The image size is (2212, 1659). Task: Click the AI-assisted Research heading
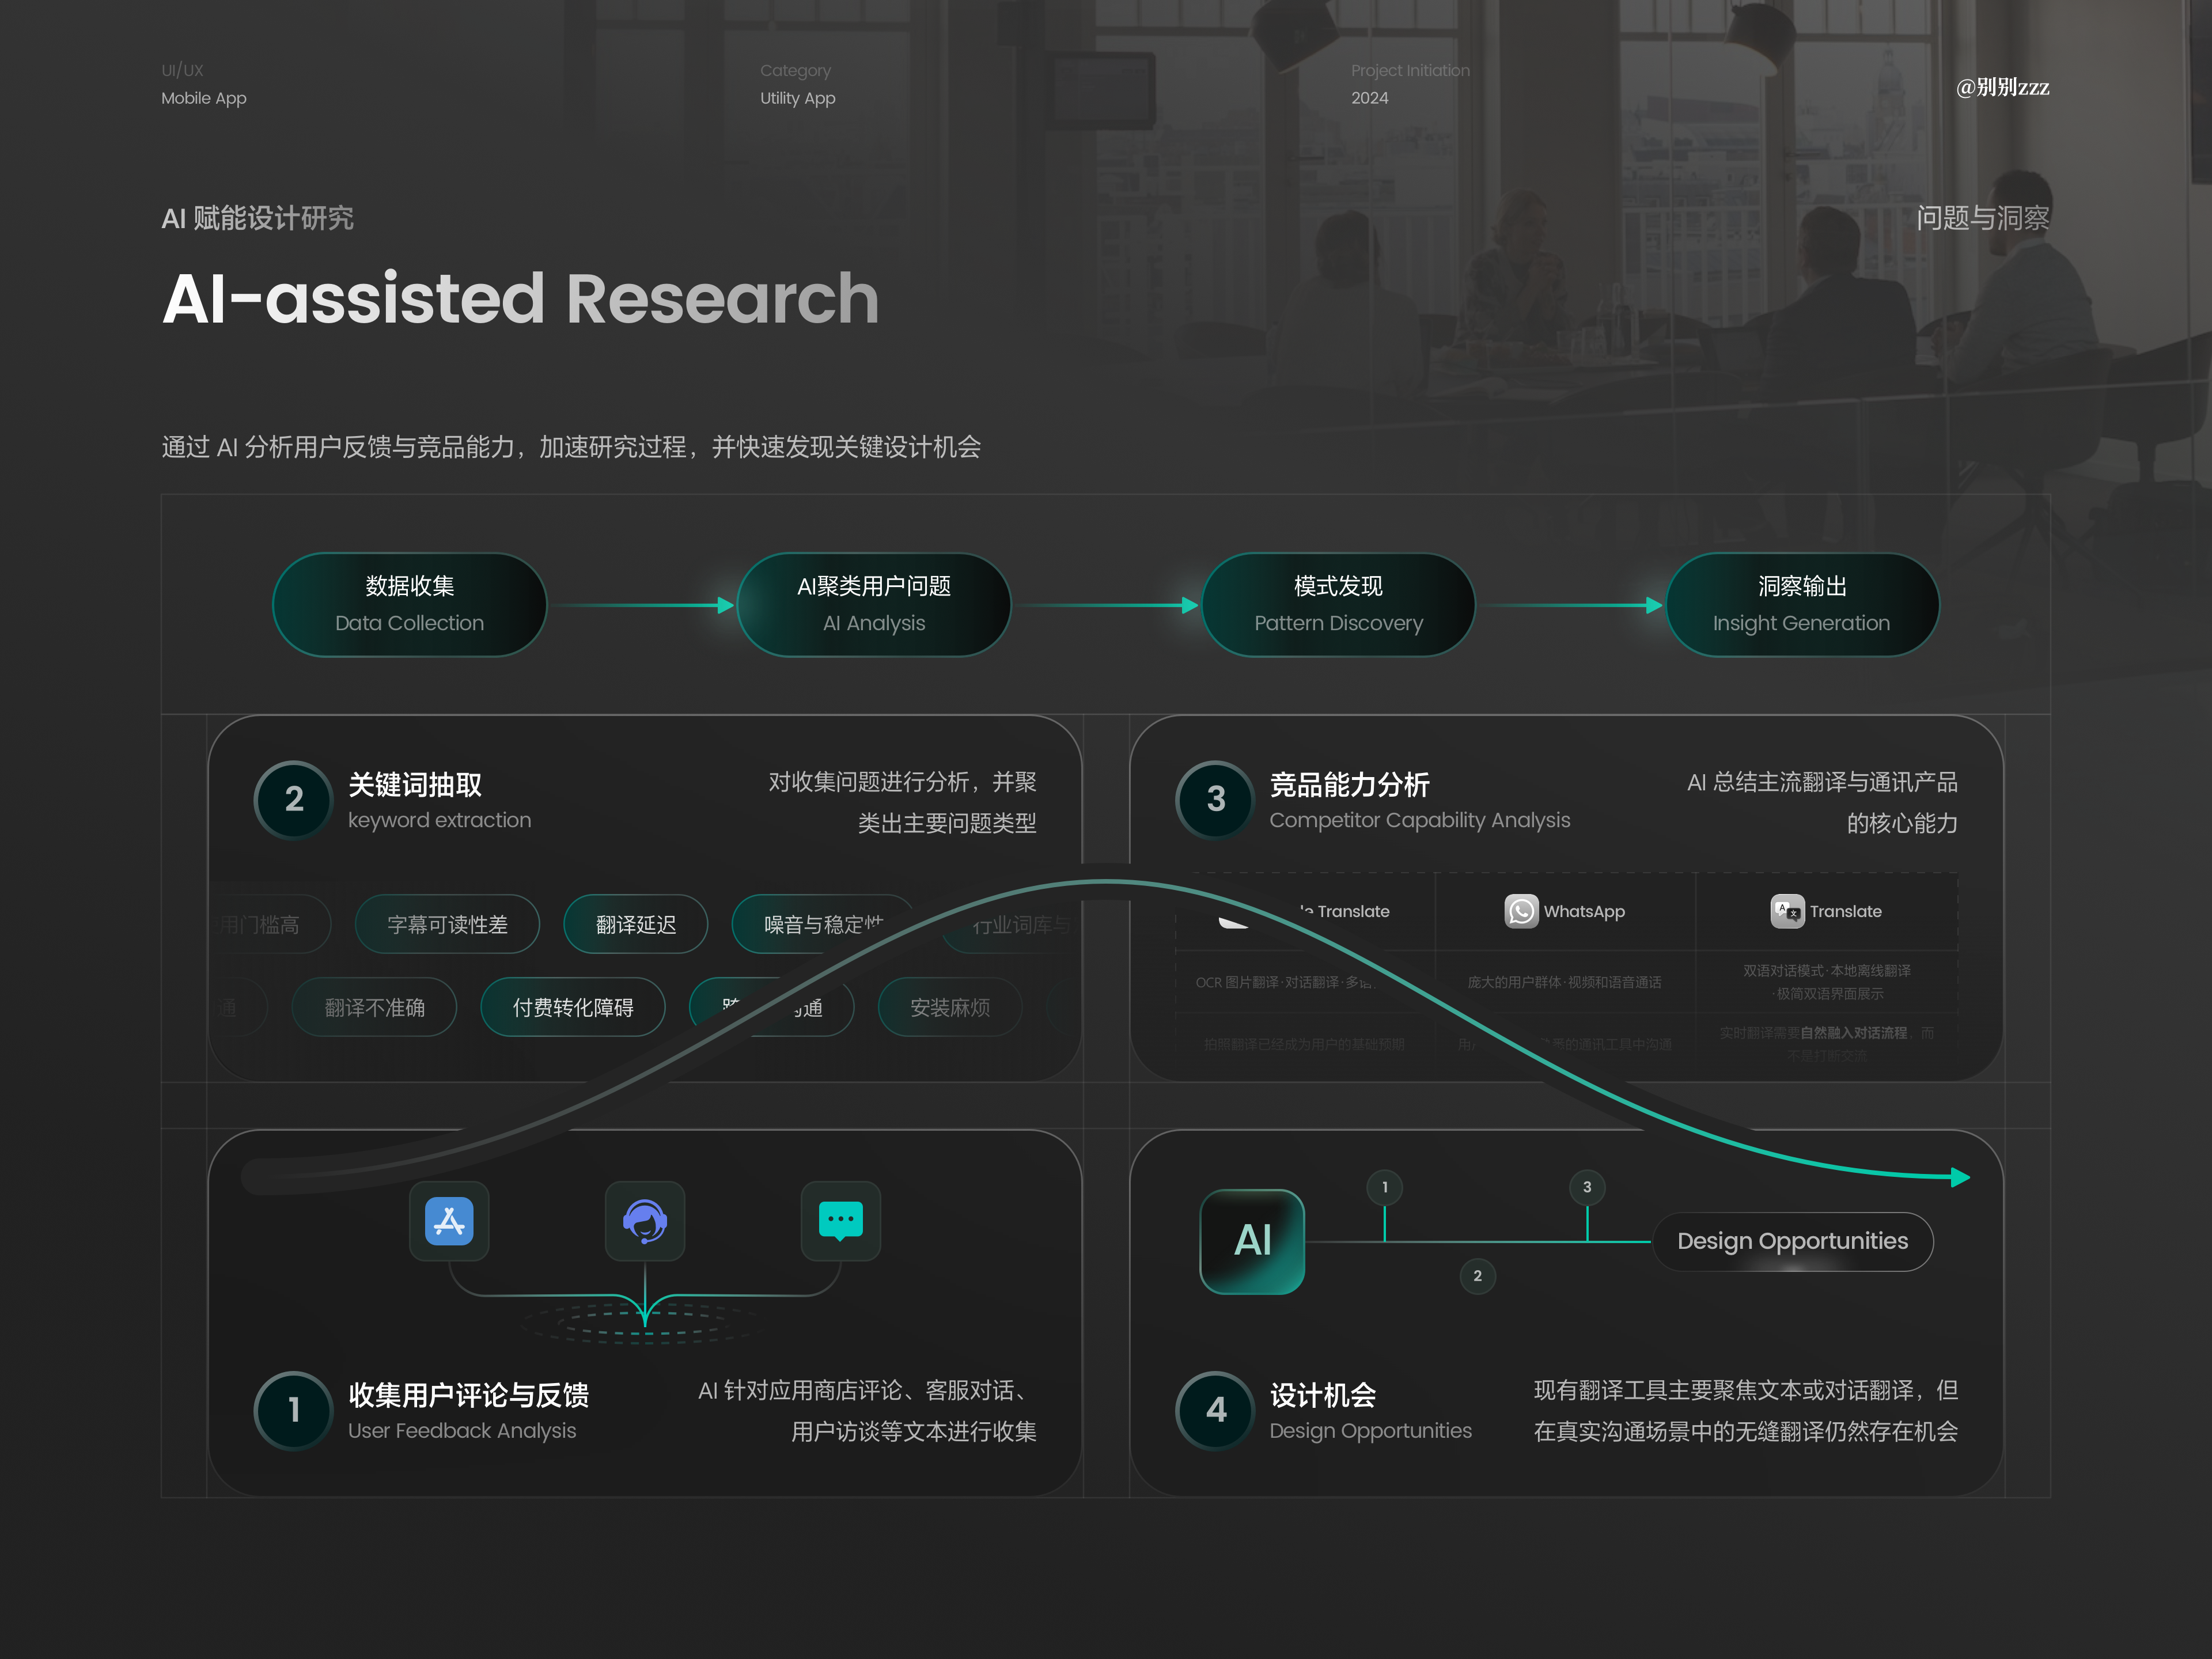pyautogui.click(x=521, y=298)
